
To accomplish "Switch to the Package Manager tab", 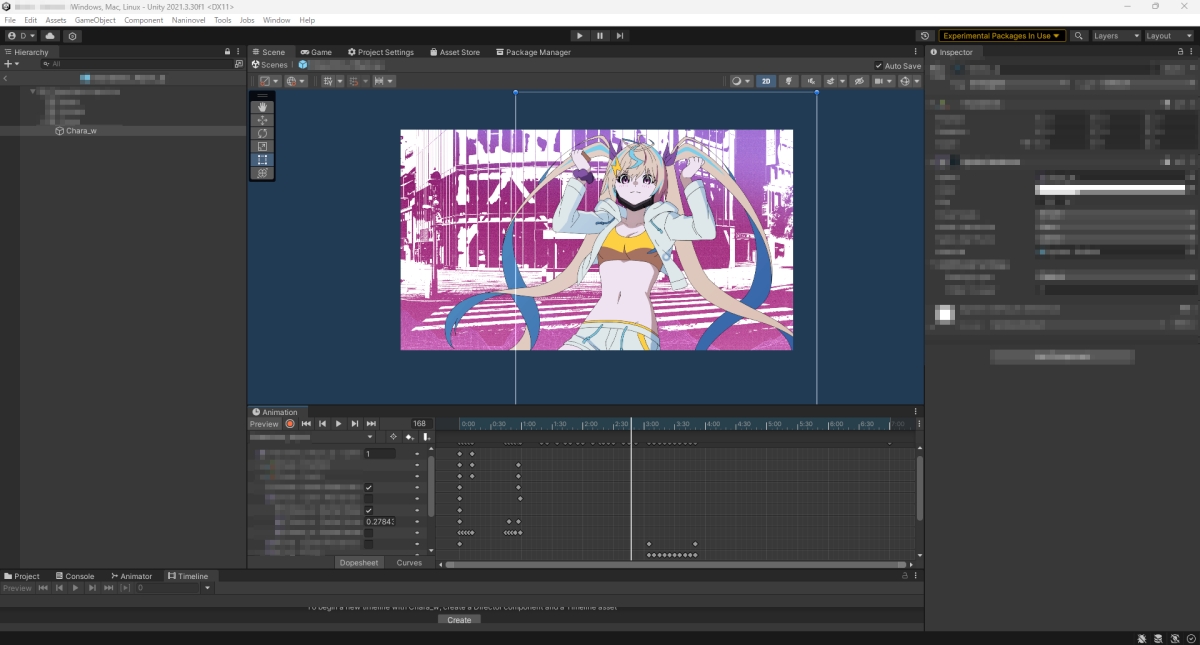I will coord(533,52).
